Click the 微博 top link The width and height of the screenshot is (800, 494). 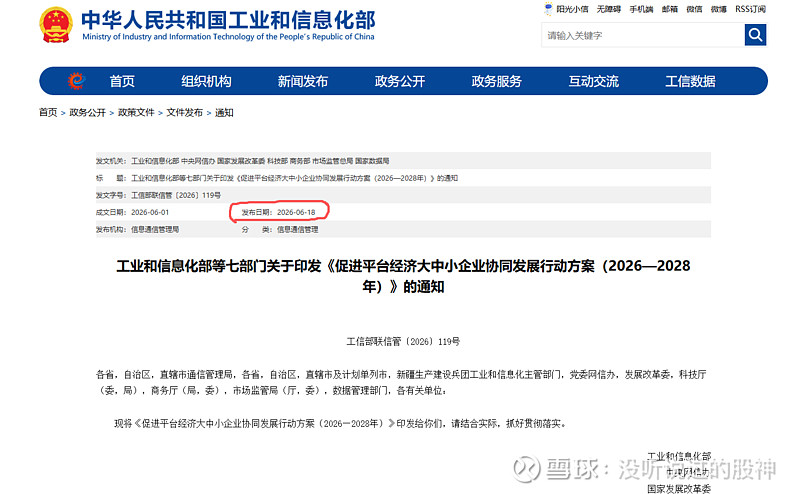tap(719, 9)
